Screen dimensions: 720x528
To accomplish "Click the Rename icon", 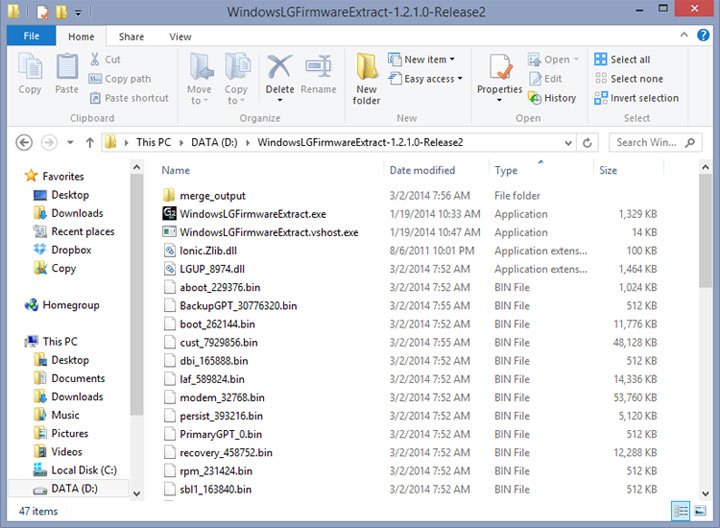I will pos(318,67).
